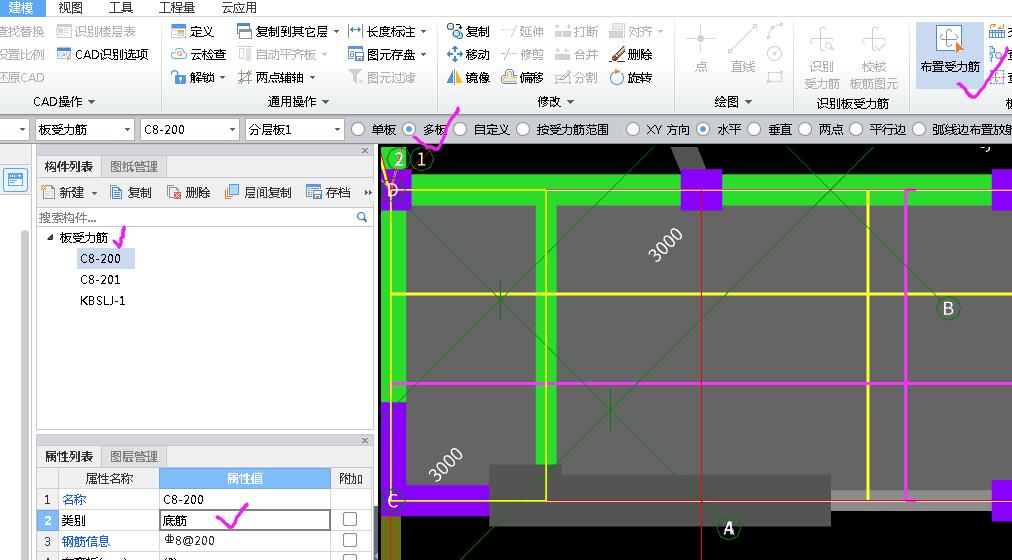Tick 附加 checkbox for 钢筋信息 row
Image resolution: width=1012 pixels, height=560 pixels.
pos(350,540)
